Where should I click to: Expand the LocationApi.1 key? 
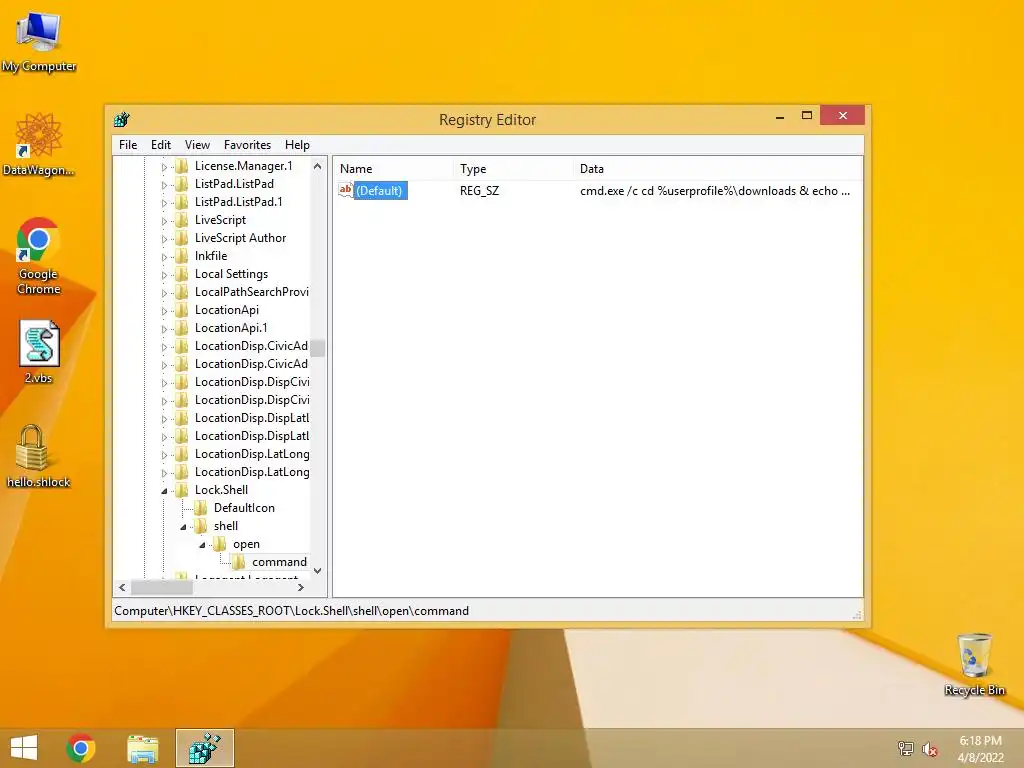[165, 328]
